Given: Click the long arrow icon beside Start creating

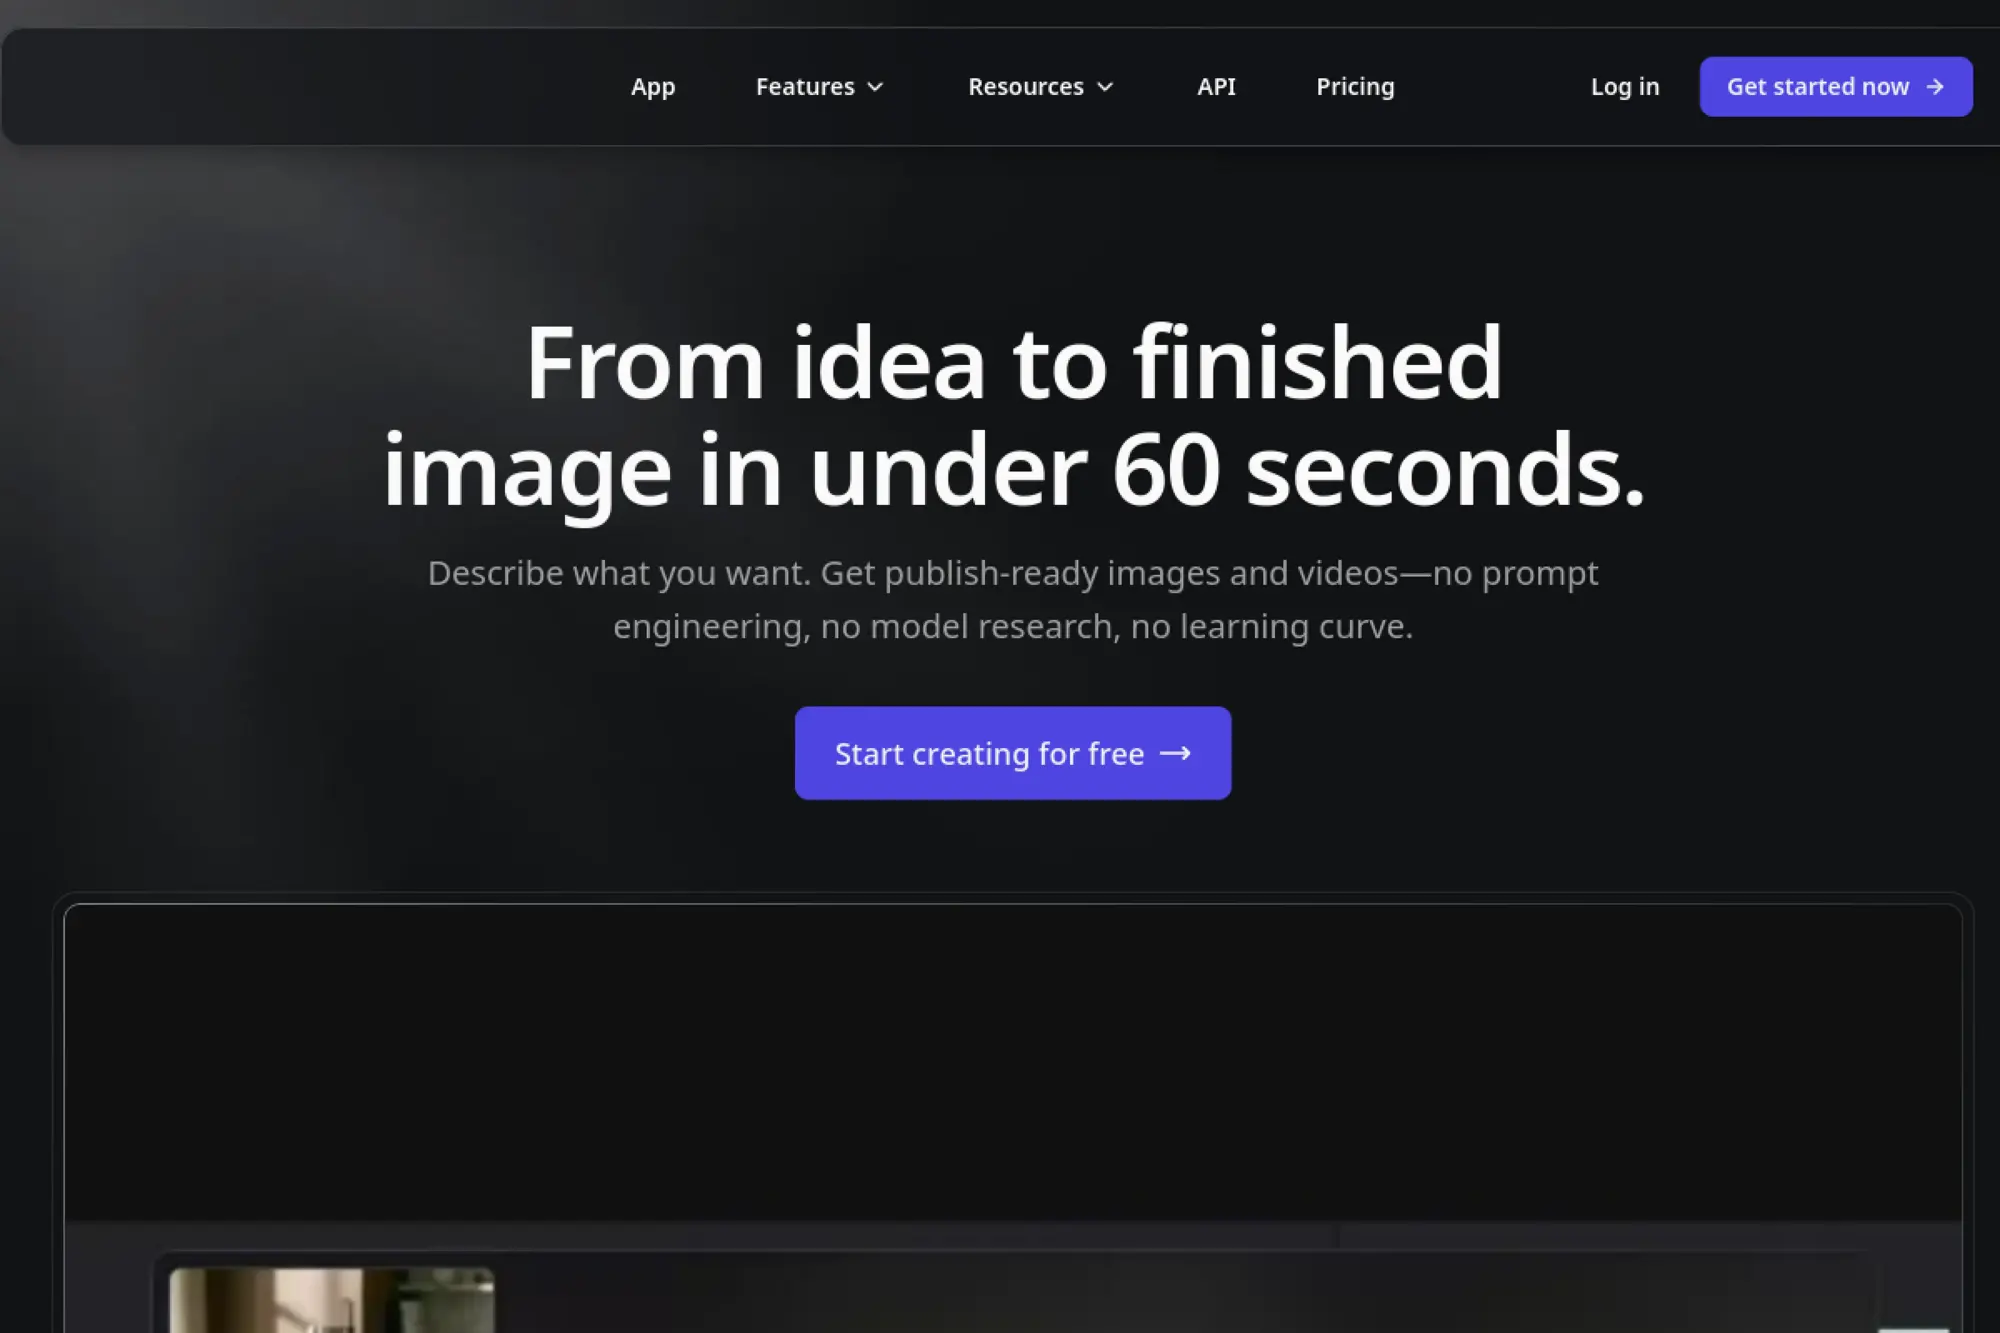Looking at the screenshot, I should [x=1175, y=753].
